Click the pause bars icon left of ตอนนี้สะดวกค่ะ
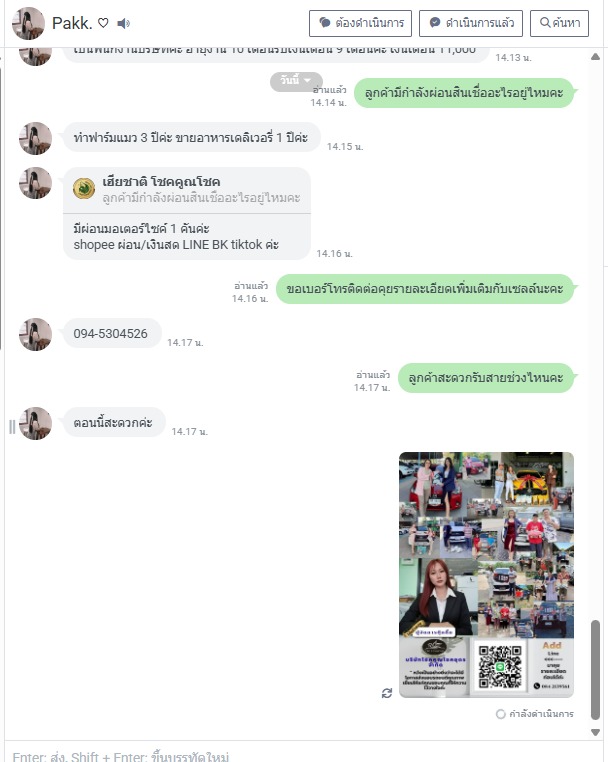The image size is (608, 762). click(12, 427)
